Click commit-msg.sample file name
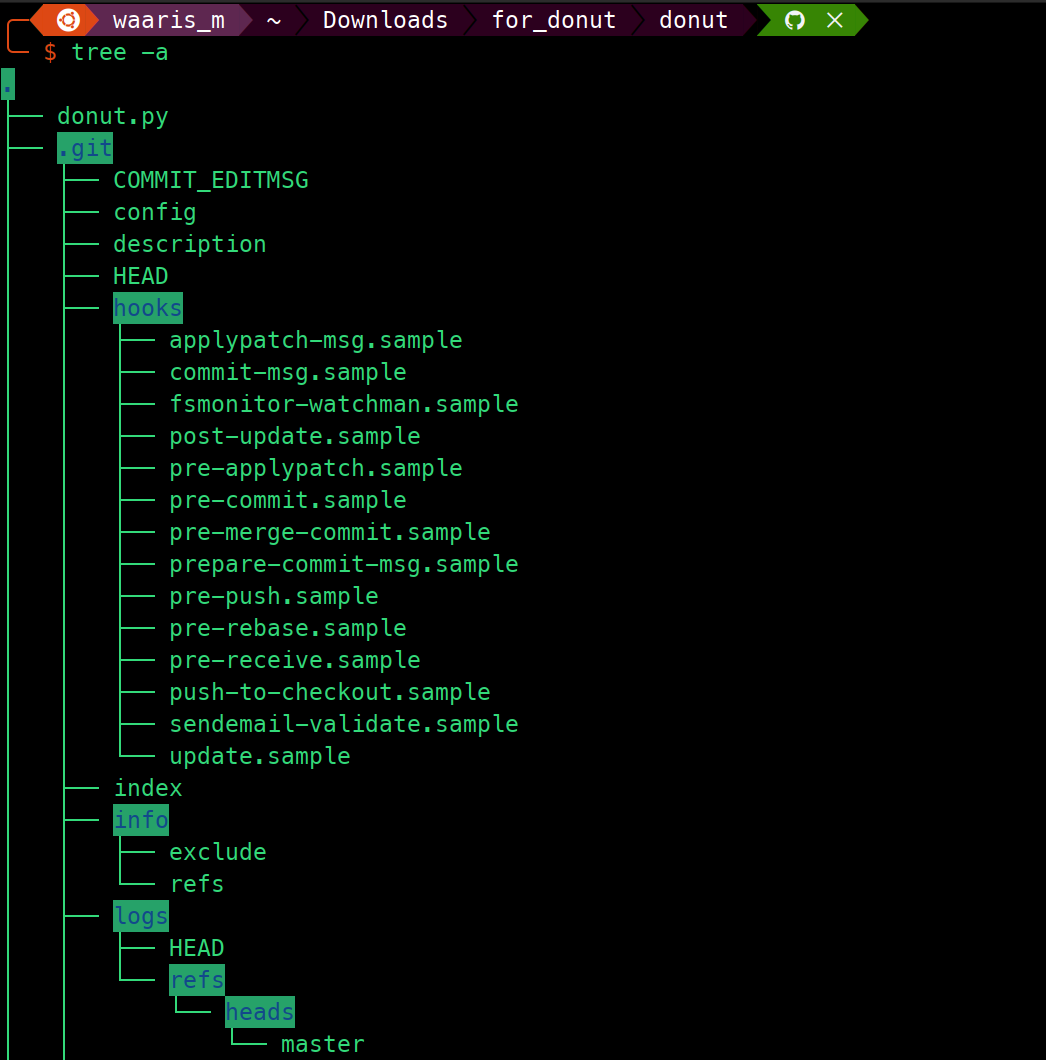 (x=288, y=372)
